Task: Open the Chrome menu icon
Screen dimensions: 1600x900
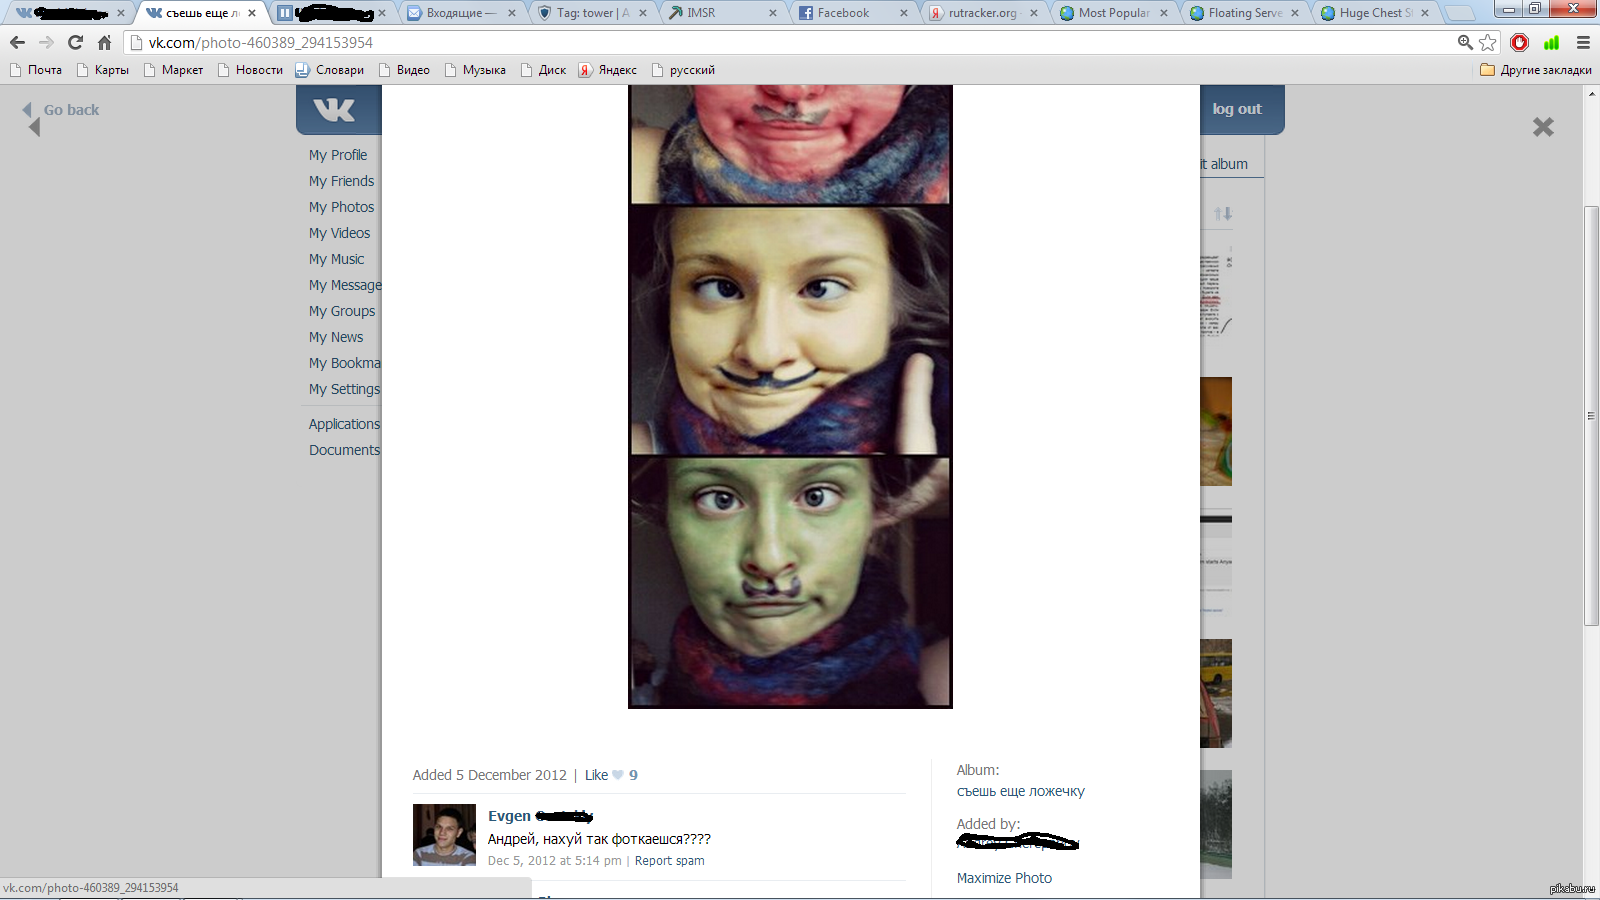Action: tap(1583, 42)
